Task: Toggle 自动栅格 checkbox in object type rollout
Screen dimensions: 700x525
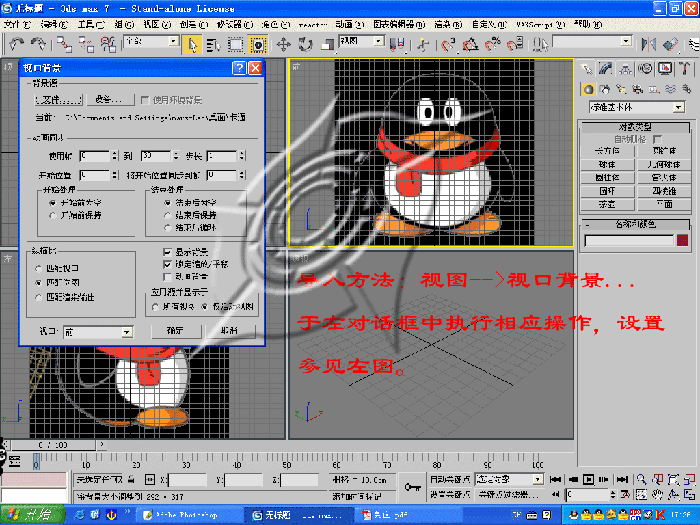Action: [x=657, y=139]
